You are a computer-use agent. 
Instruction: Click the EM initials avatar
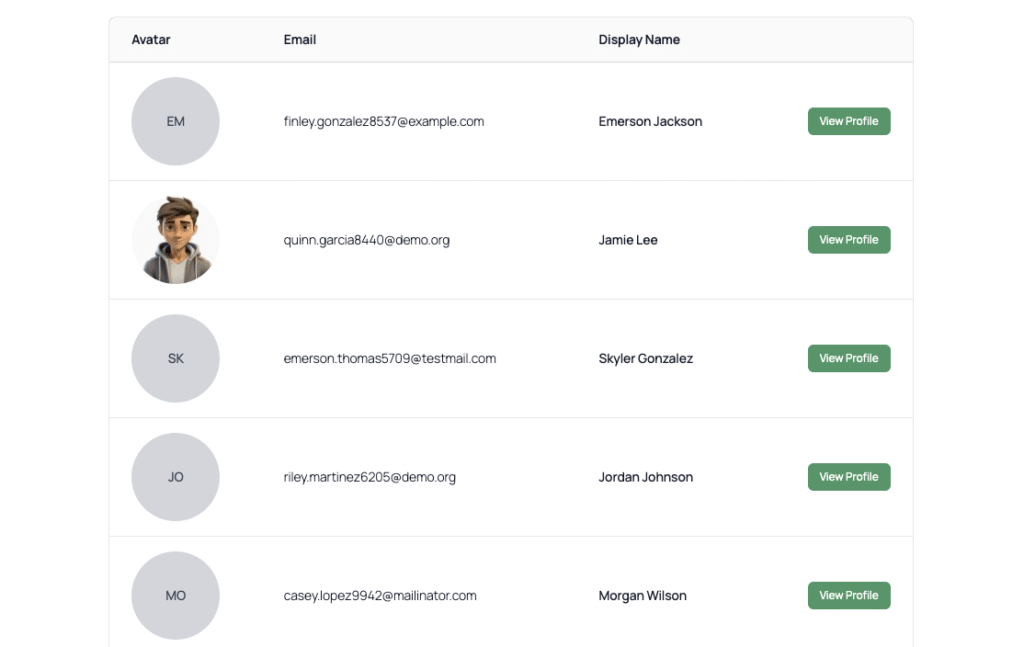click(x=175, y=121)
